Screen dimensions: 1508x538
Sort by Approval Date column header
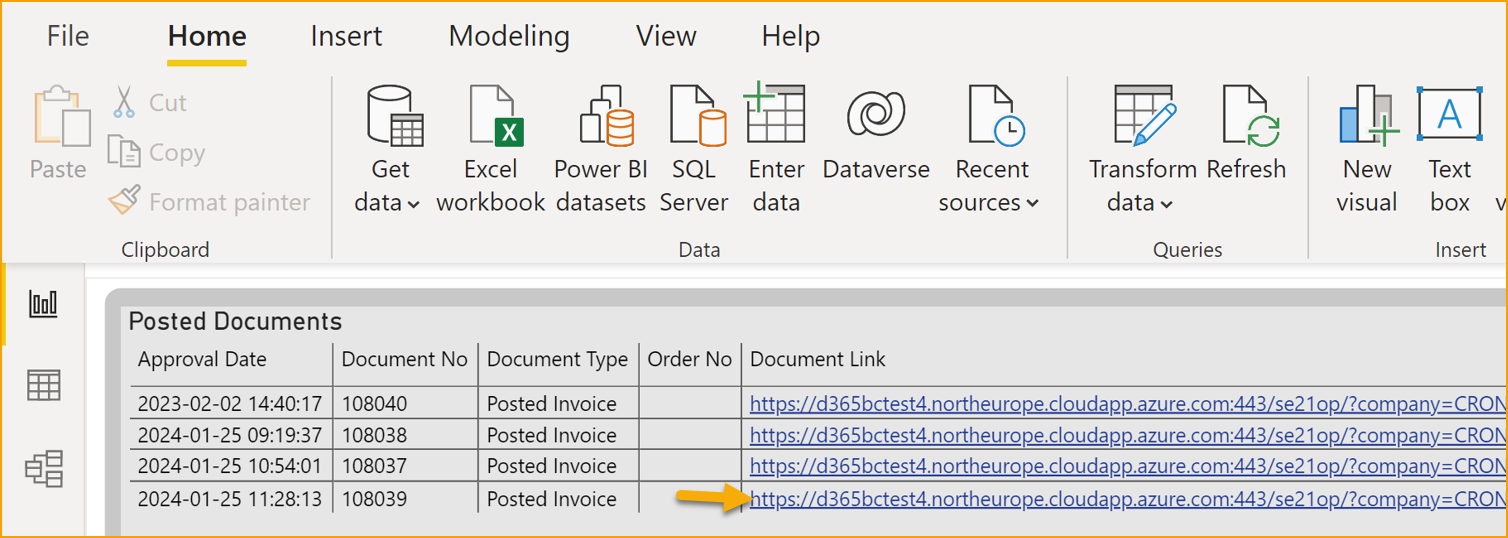[203, 359]
